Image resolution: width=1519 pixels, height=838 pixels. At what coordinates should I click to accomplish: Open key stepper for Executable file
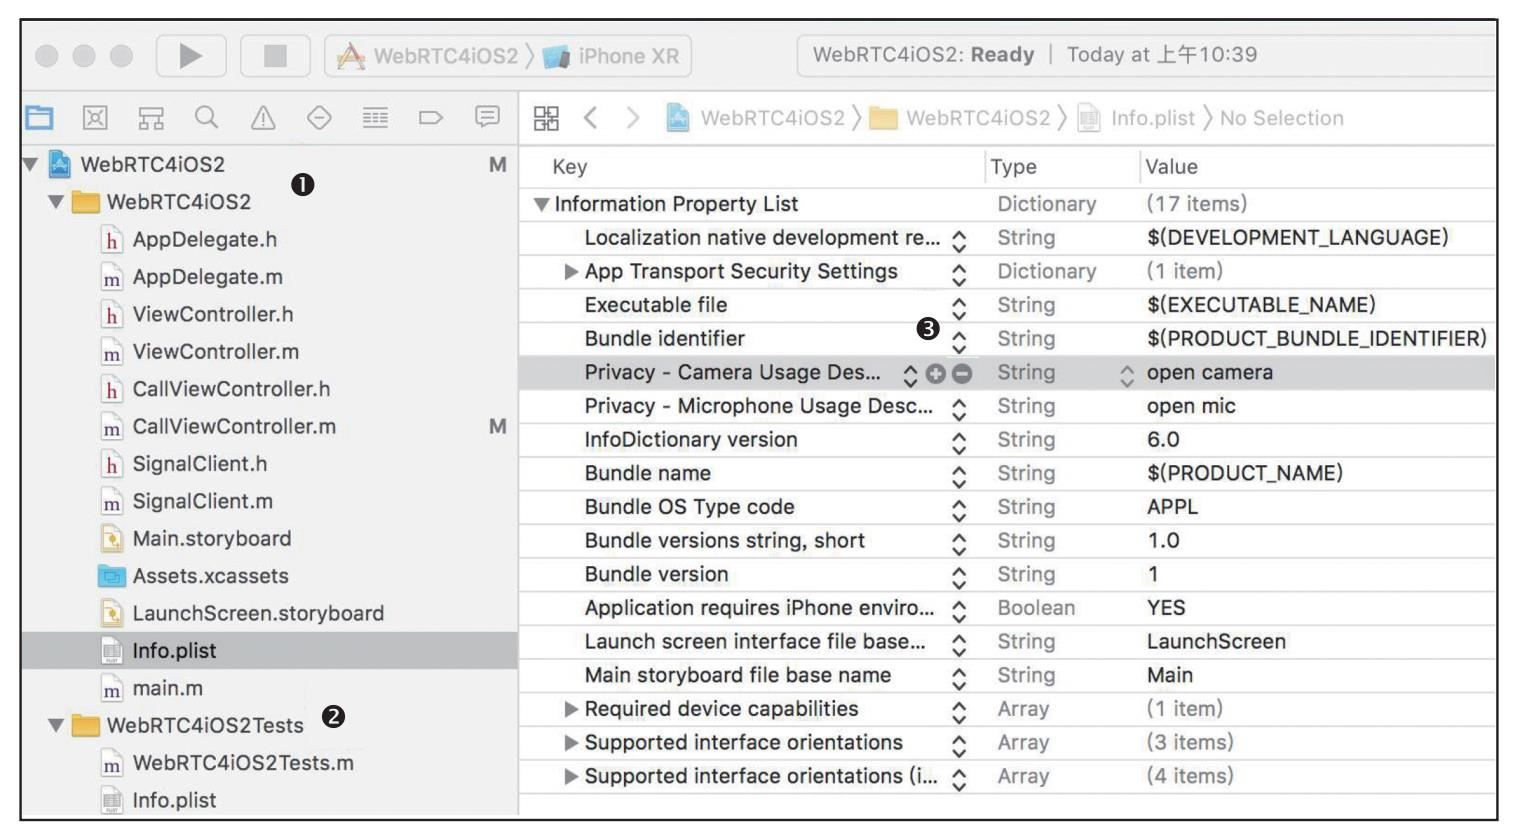tap(959, 307)
